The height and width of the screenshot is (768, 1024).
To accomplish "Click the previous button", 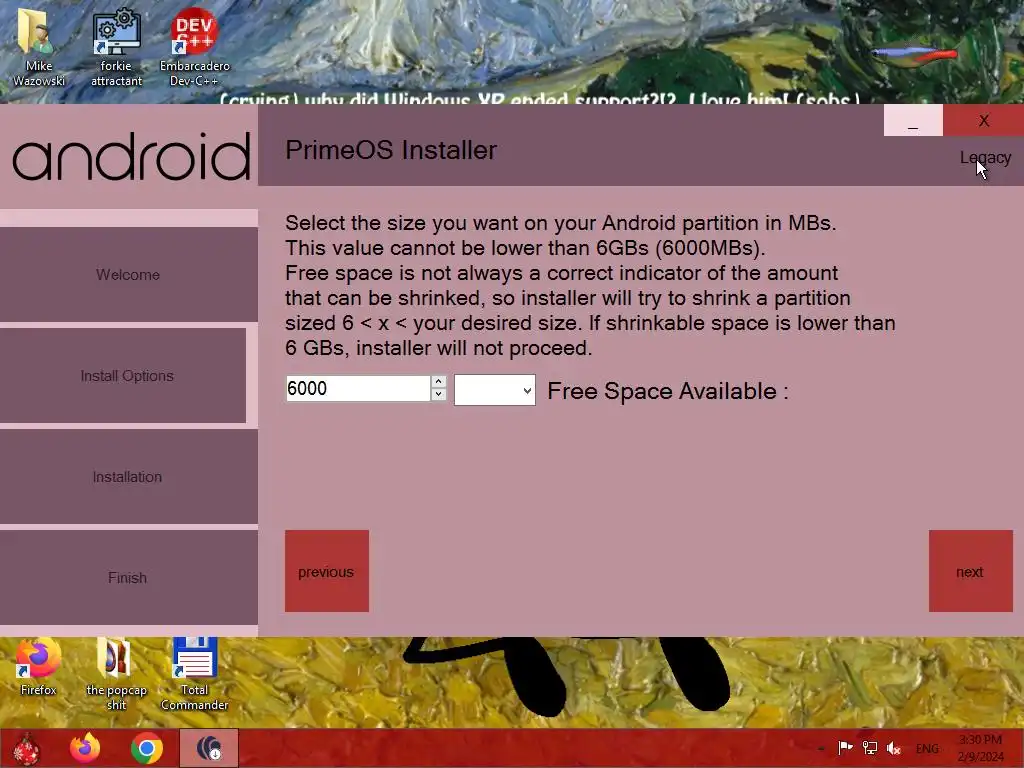I will click(x=327, y=571).
